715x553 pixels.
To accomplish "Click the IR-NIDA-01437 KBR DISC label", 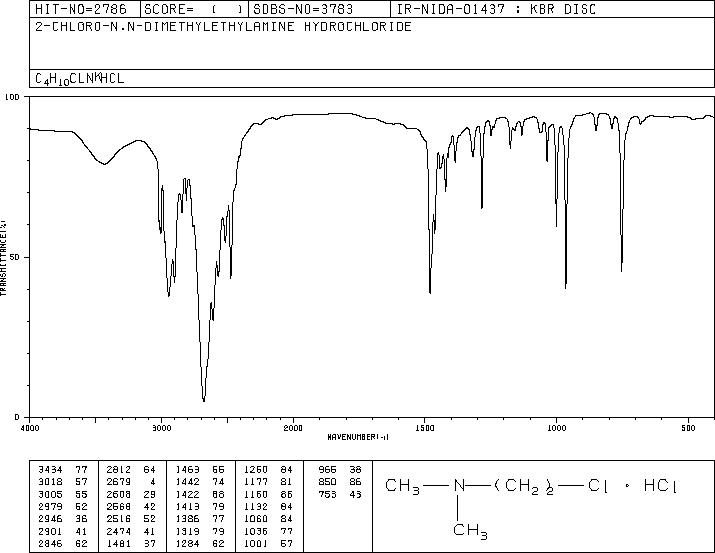I will (497, 9).
